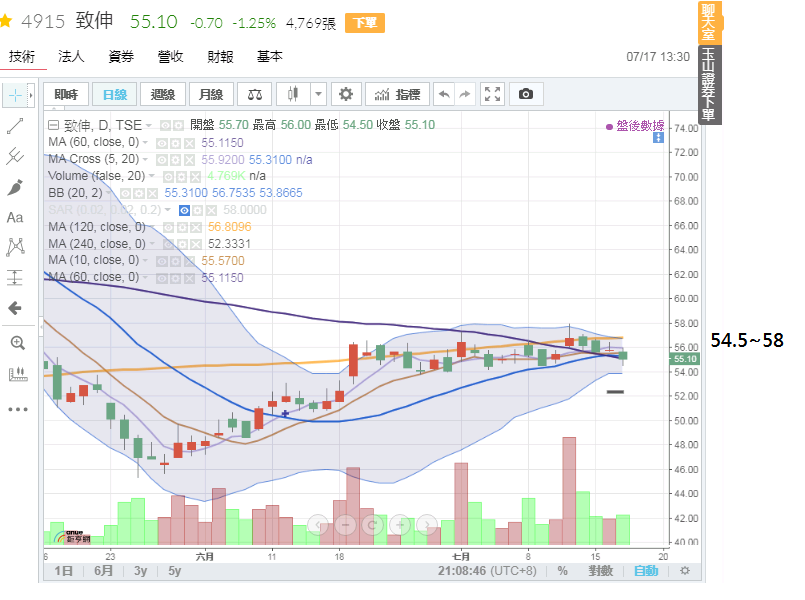The width and height of the screenshot is (805, 600).
Task: Select the 即時 realtime interval
Action: coord(66,94)
